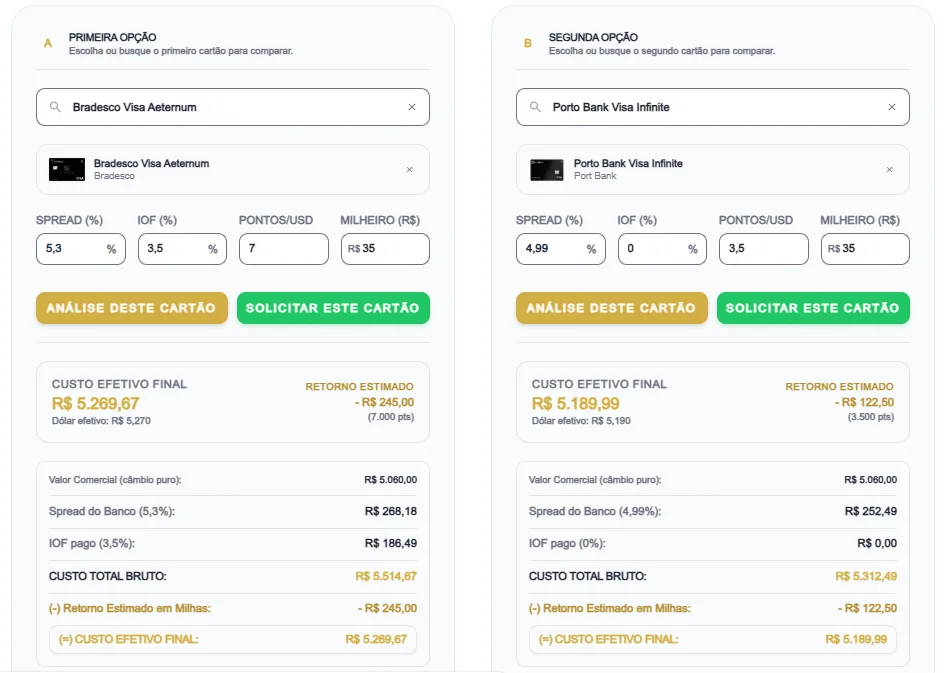Click the R$ 5.269,67 custo efetivo heading value
Screen dimensions: 947x673
[95, 404]
